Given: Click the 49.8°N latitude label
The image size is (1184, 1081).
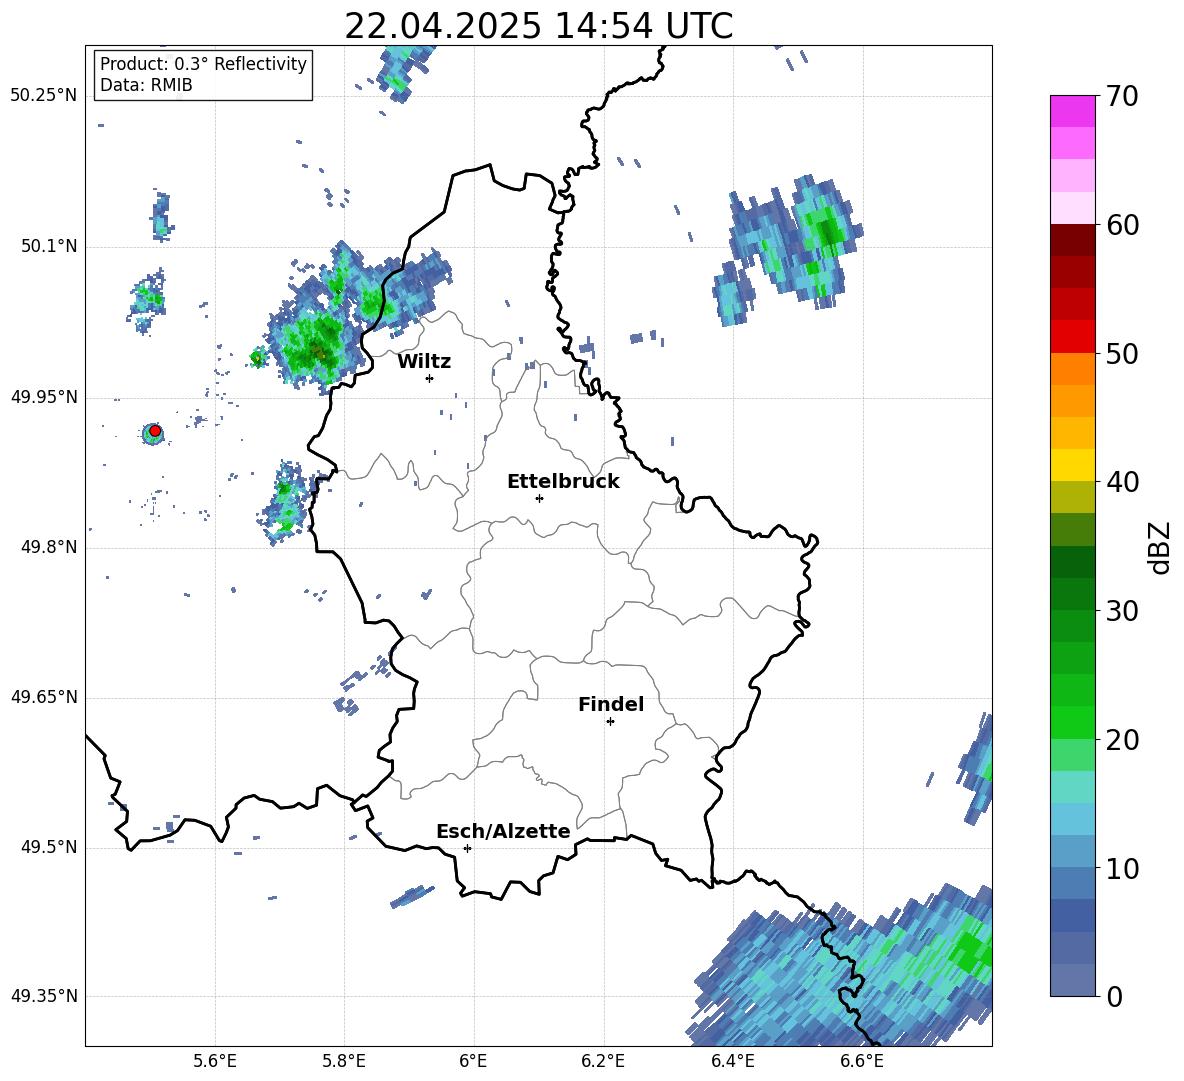Looking at the screenshot, I should (x=48, y=547).
